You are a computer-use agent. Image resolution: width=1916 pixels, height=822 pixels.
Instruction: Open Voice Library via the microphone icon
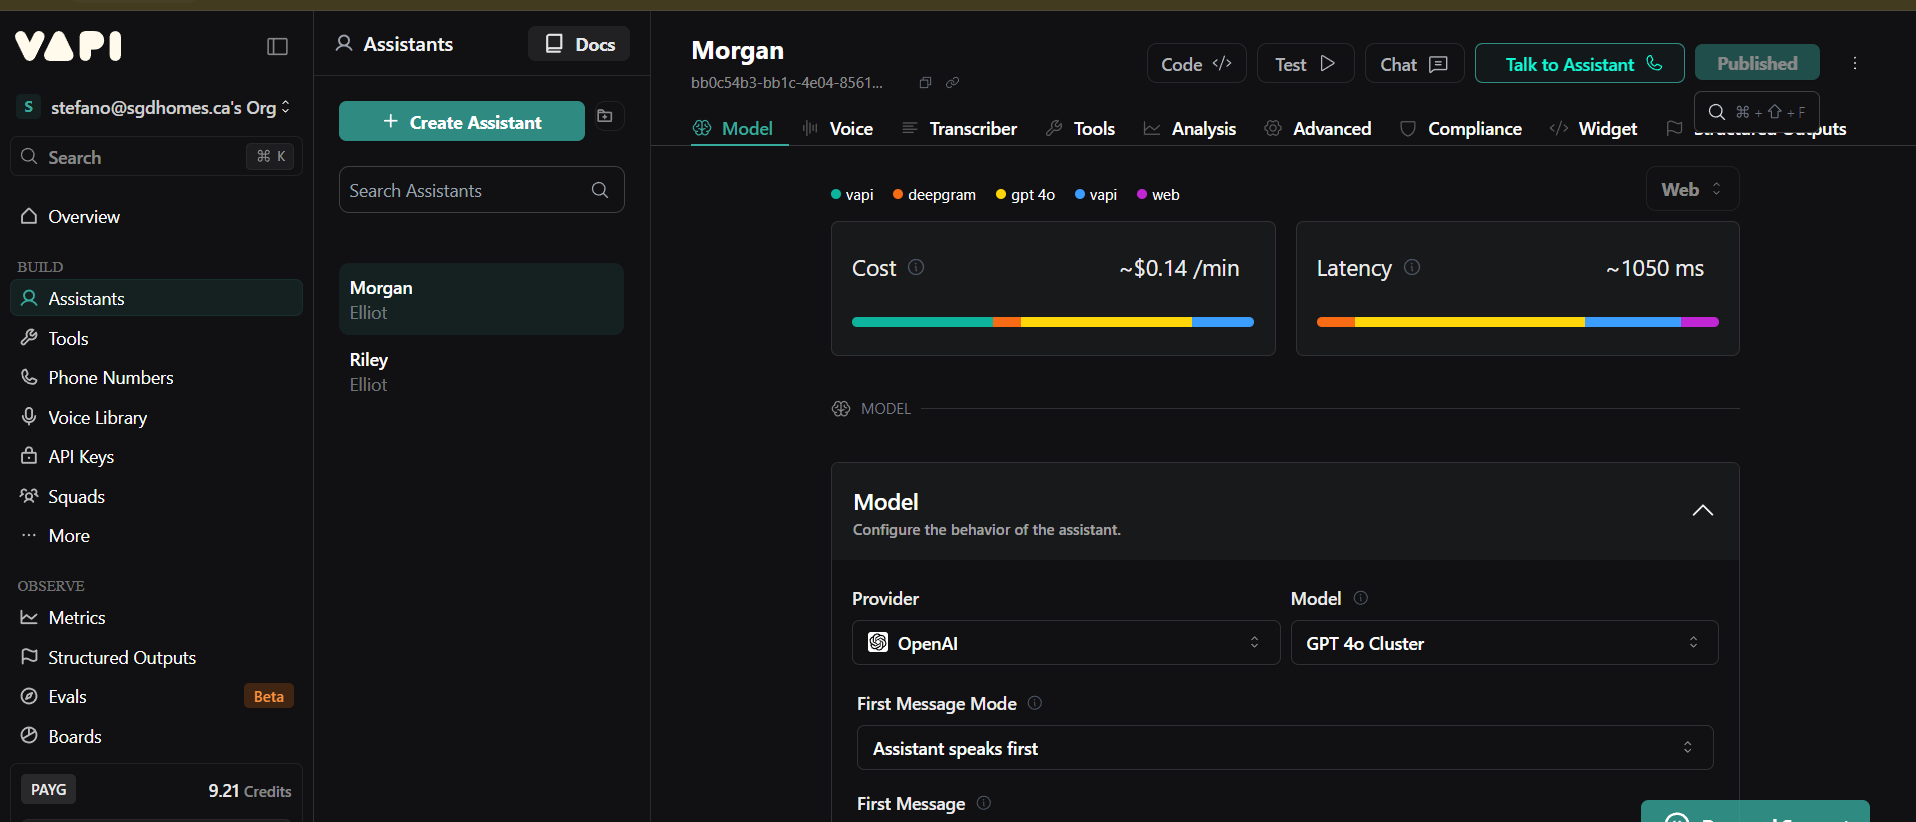(x=29, y=417)
